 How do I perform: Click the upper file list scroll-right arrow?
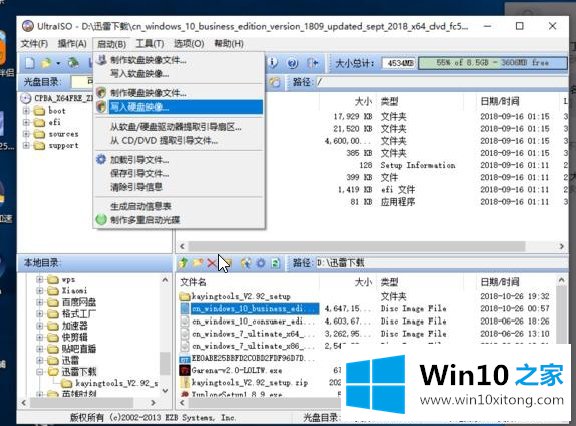[561, 246]
